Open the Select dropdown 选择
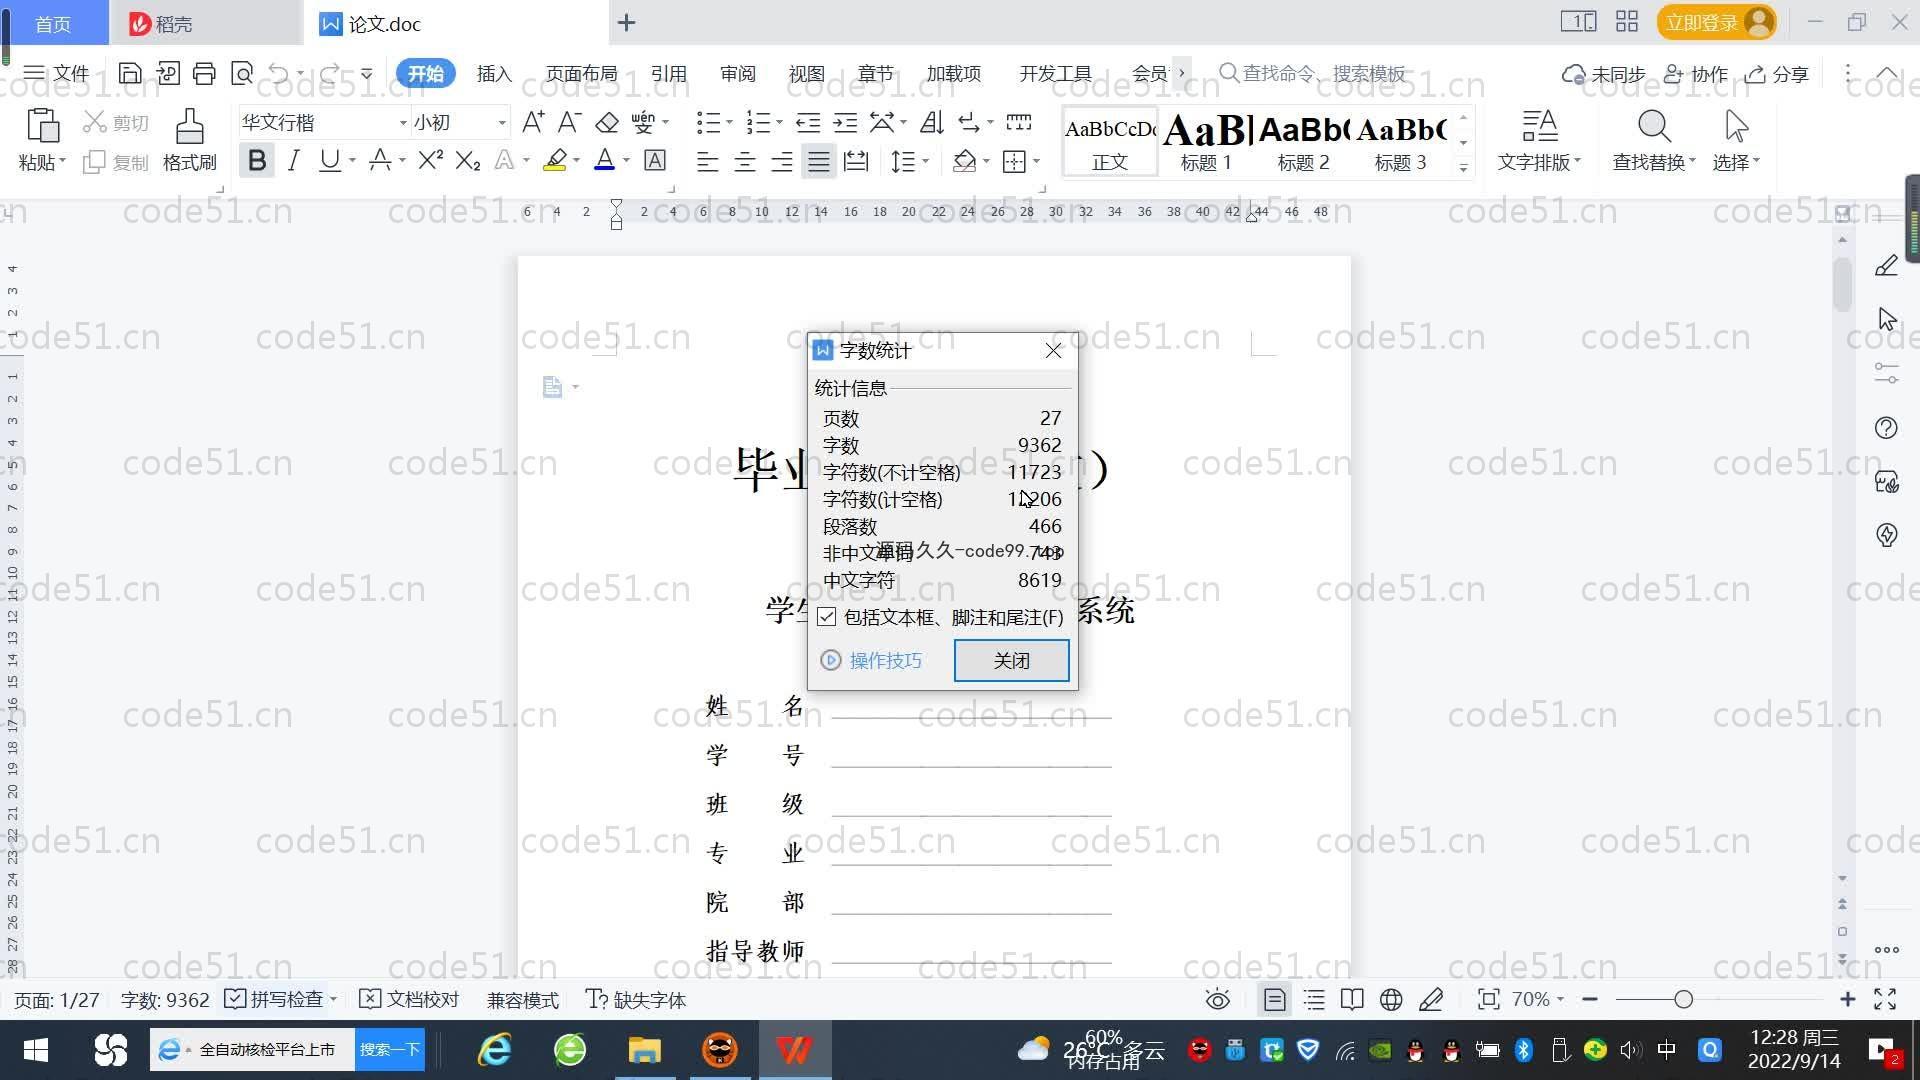 (1735, 161)
